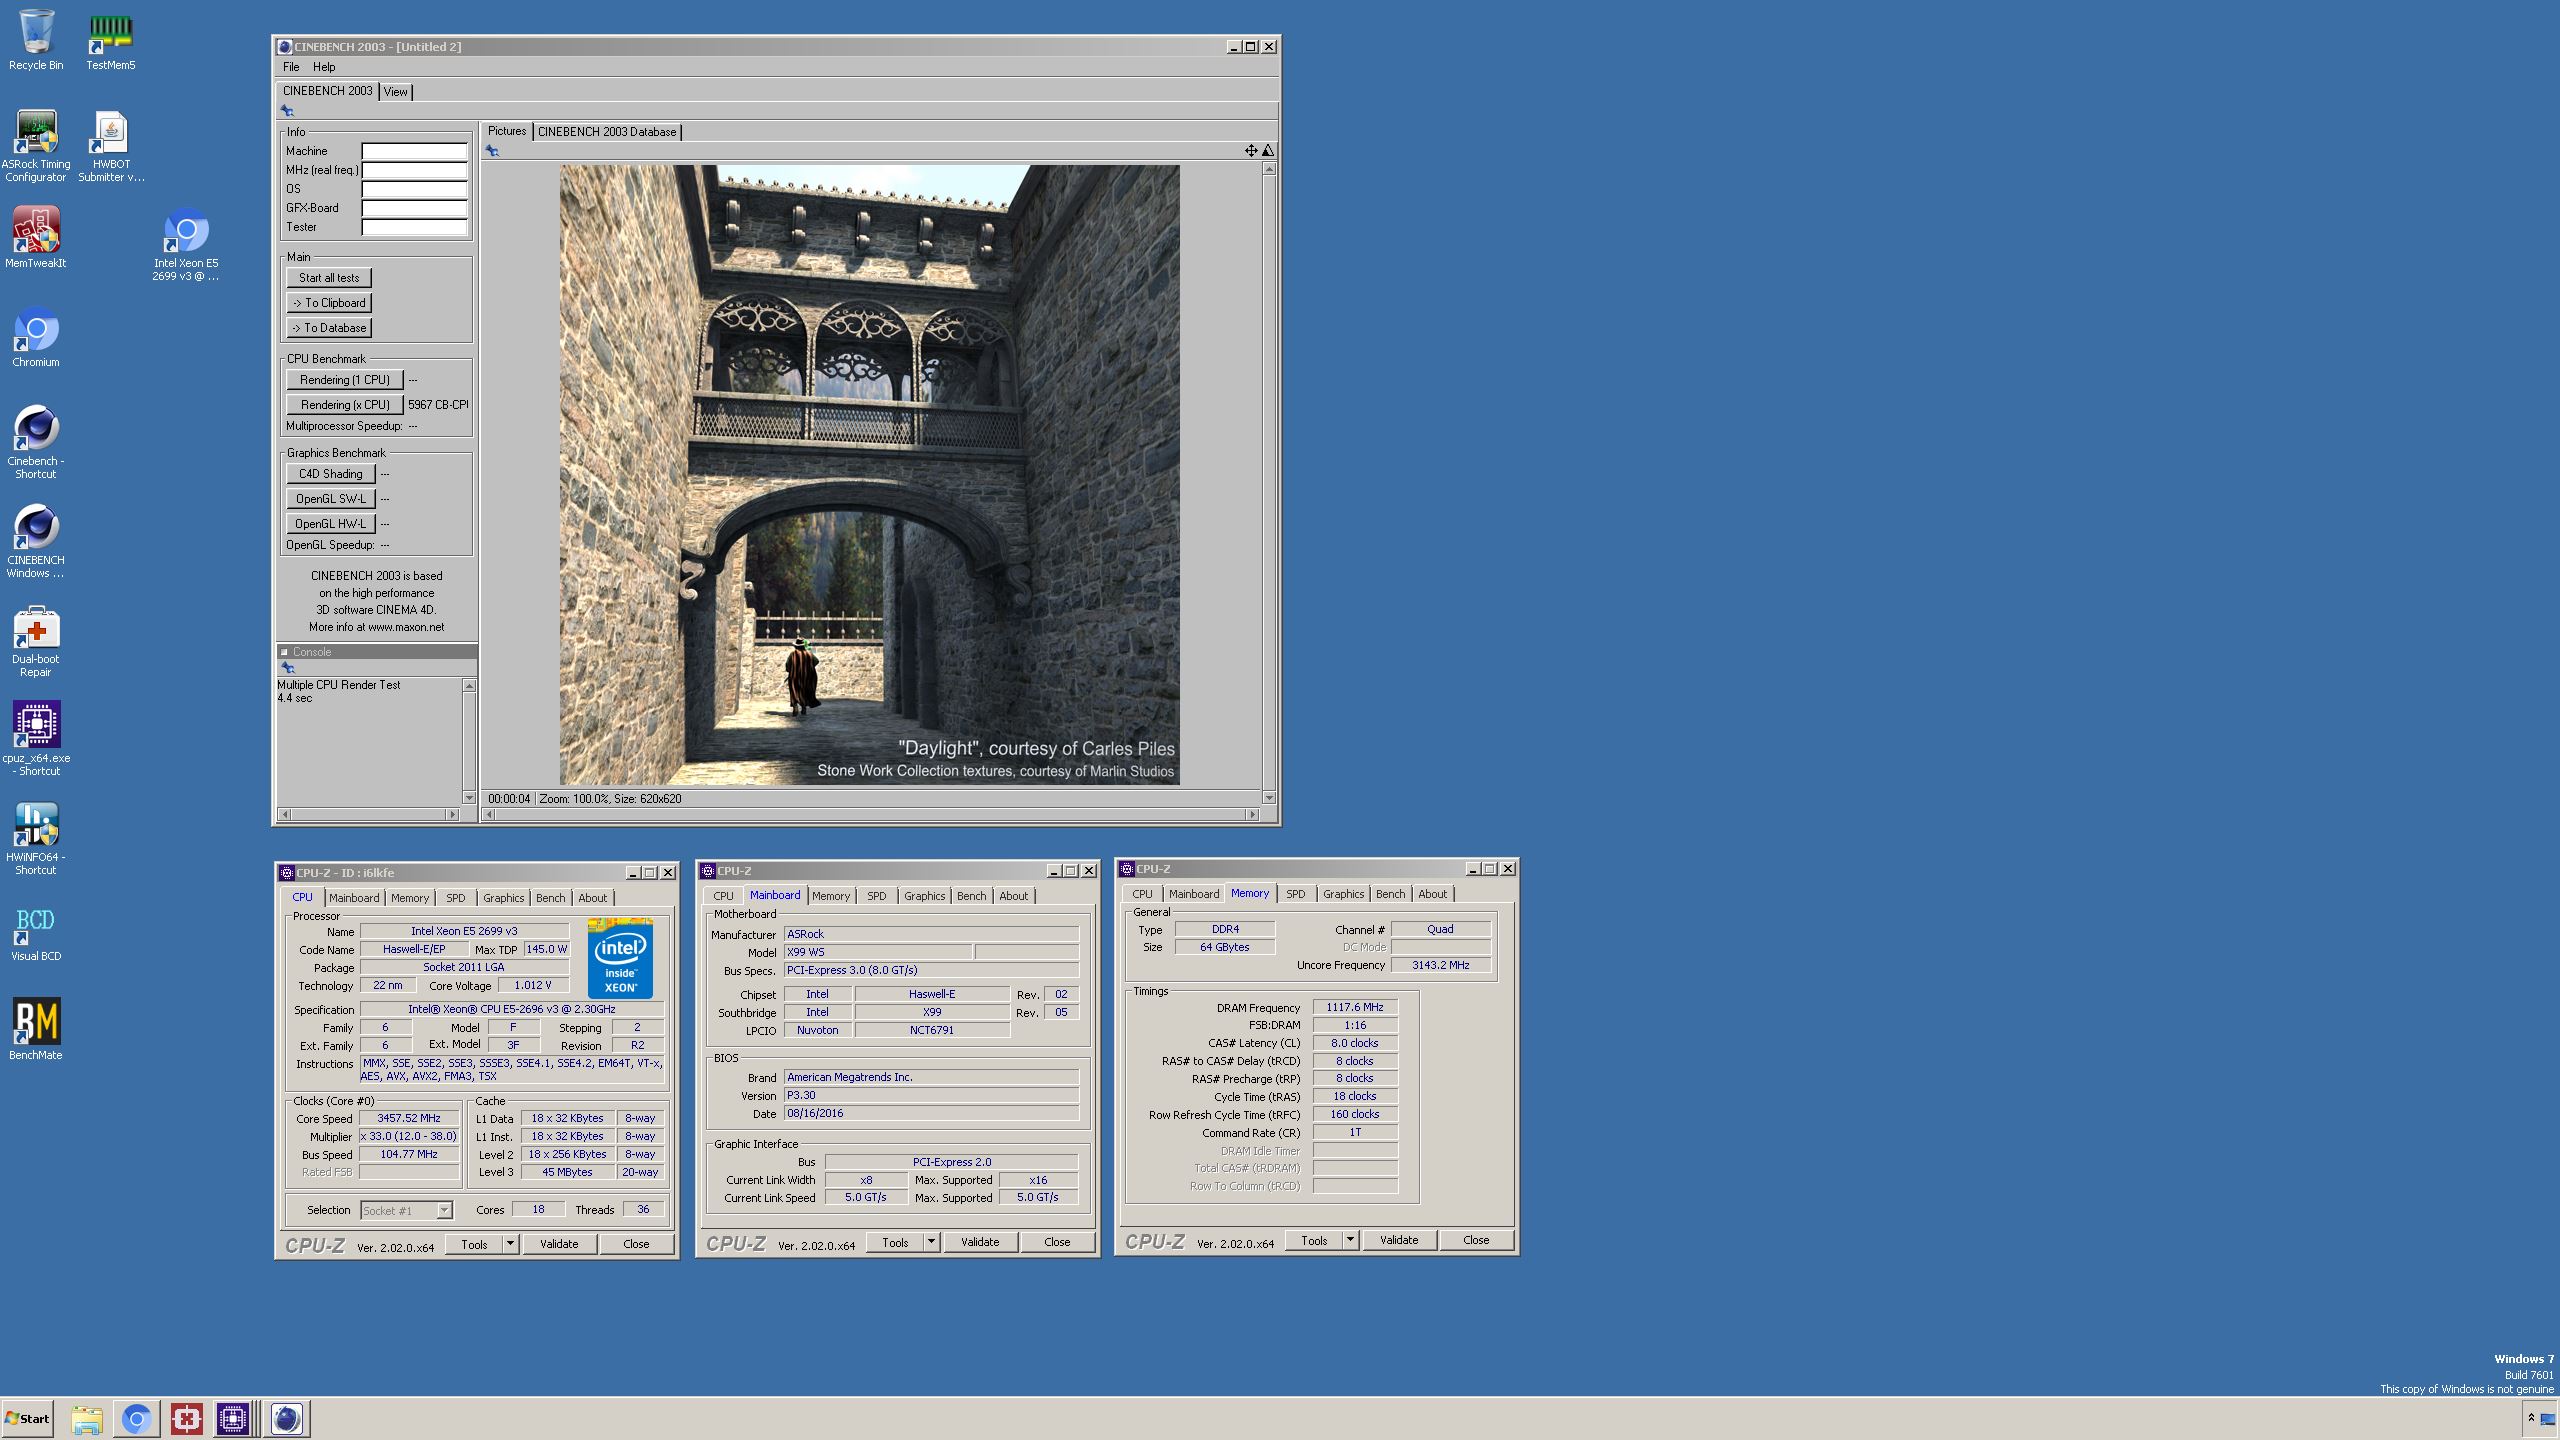Click Validate in CPU-Z Memory window
The height and width of the screenshot is (1440, 2560).
[1399, 1240]
